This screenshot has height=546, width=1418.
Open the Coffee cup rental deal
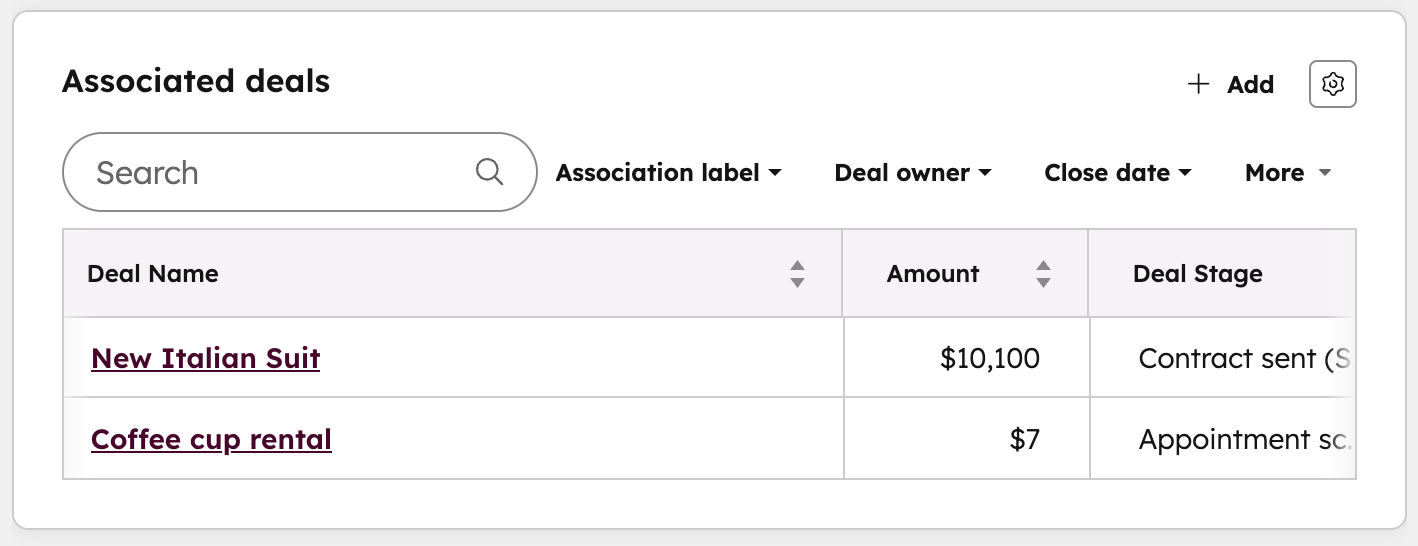211,439
